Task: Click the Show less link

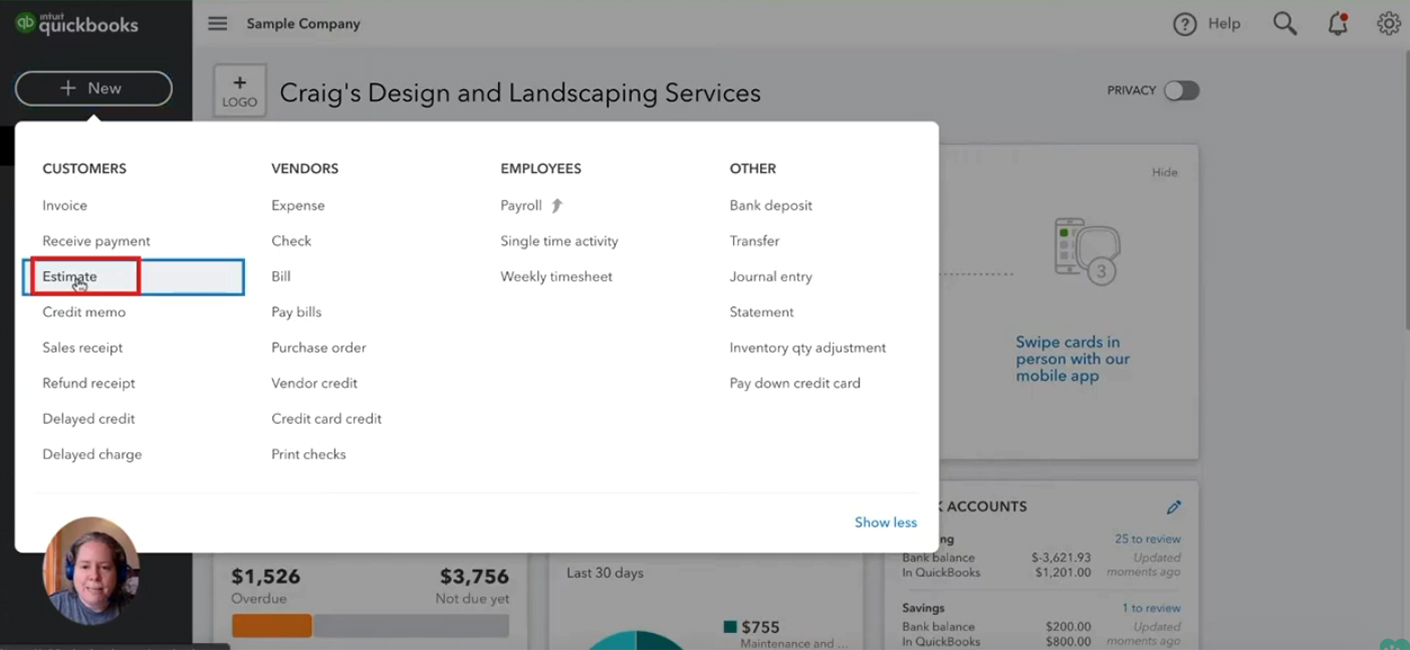Action: coord(886,522)
